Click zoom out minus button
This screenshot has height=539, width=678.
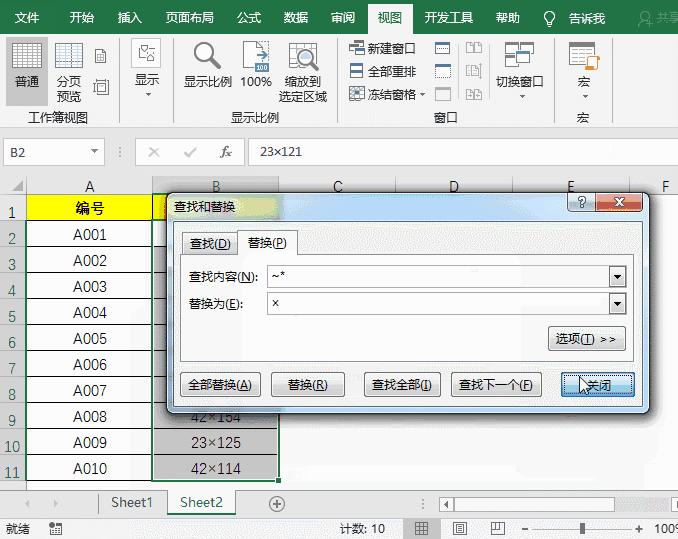[x=525, y=528]
